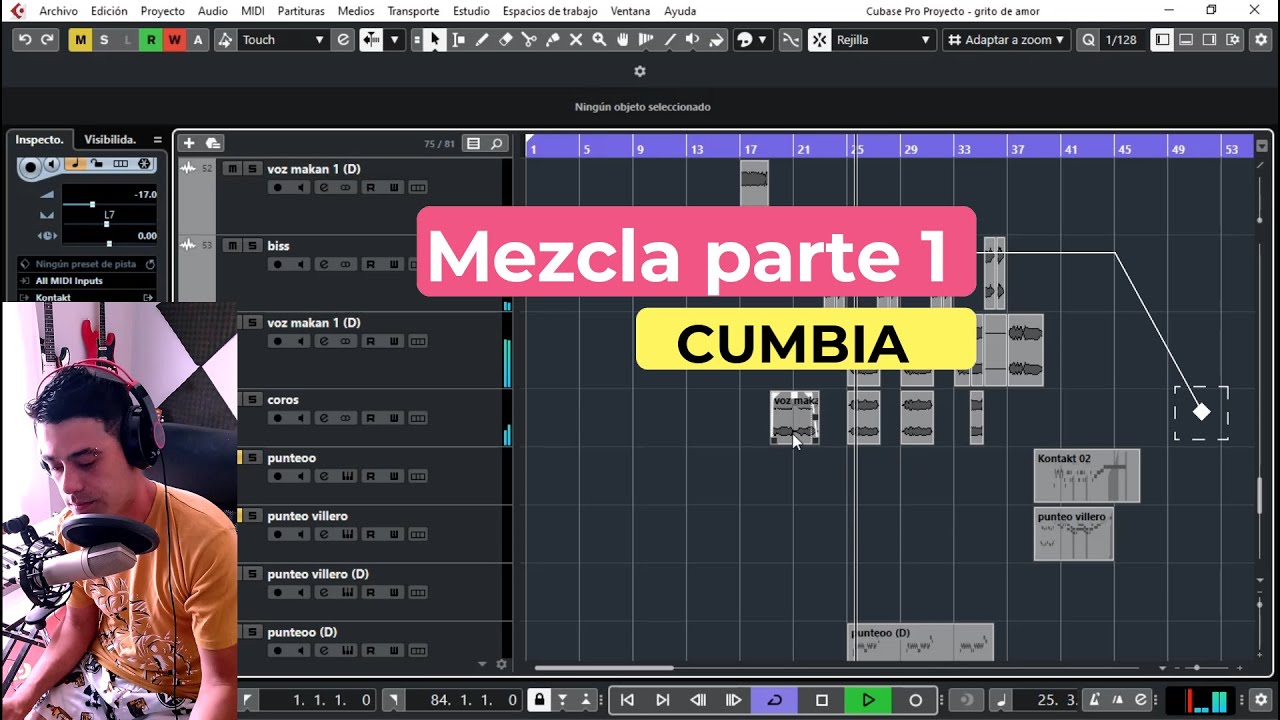Start playback with the green Play button

pos(868,700)
